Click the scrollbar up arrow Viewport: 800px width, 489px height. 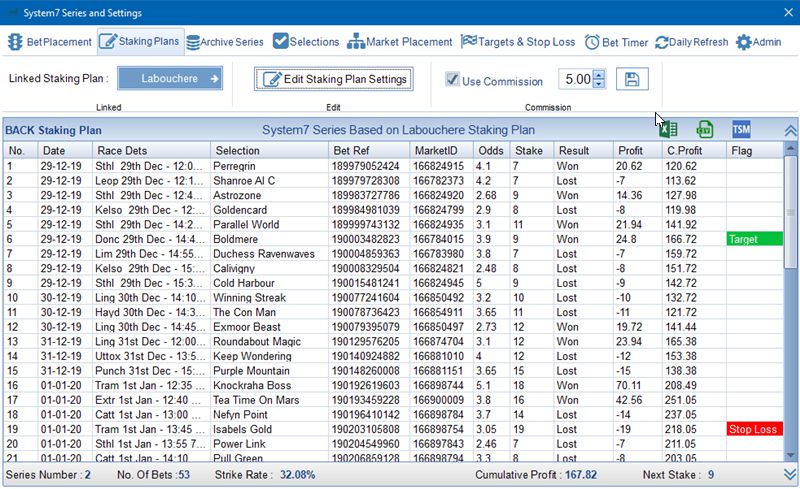791,149
